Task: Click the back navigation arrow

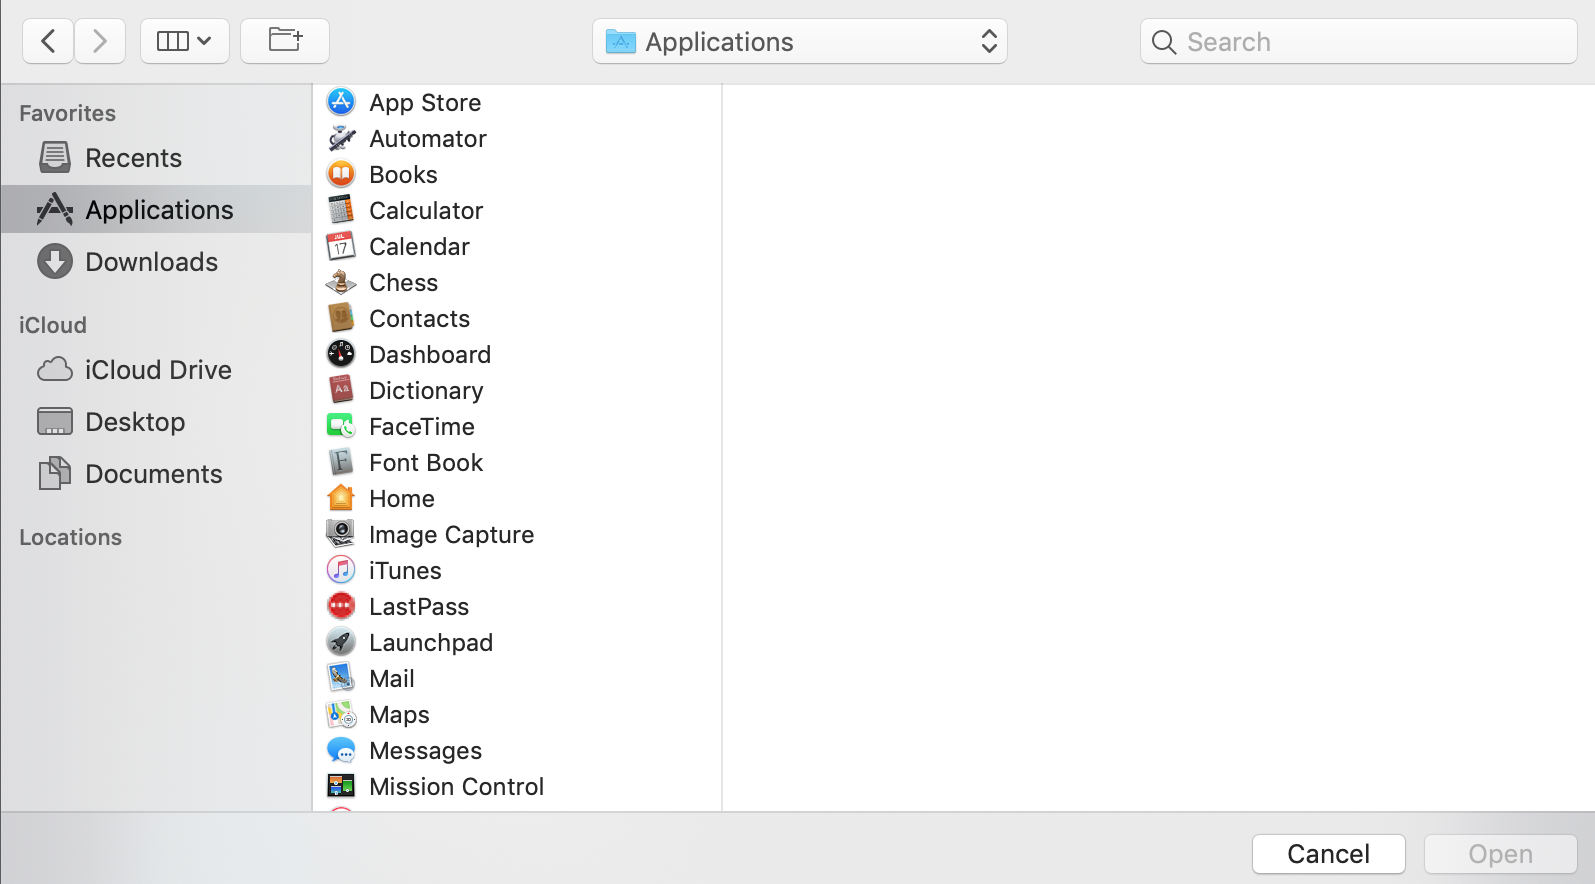Action: (x=48, y=41)
